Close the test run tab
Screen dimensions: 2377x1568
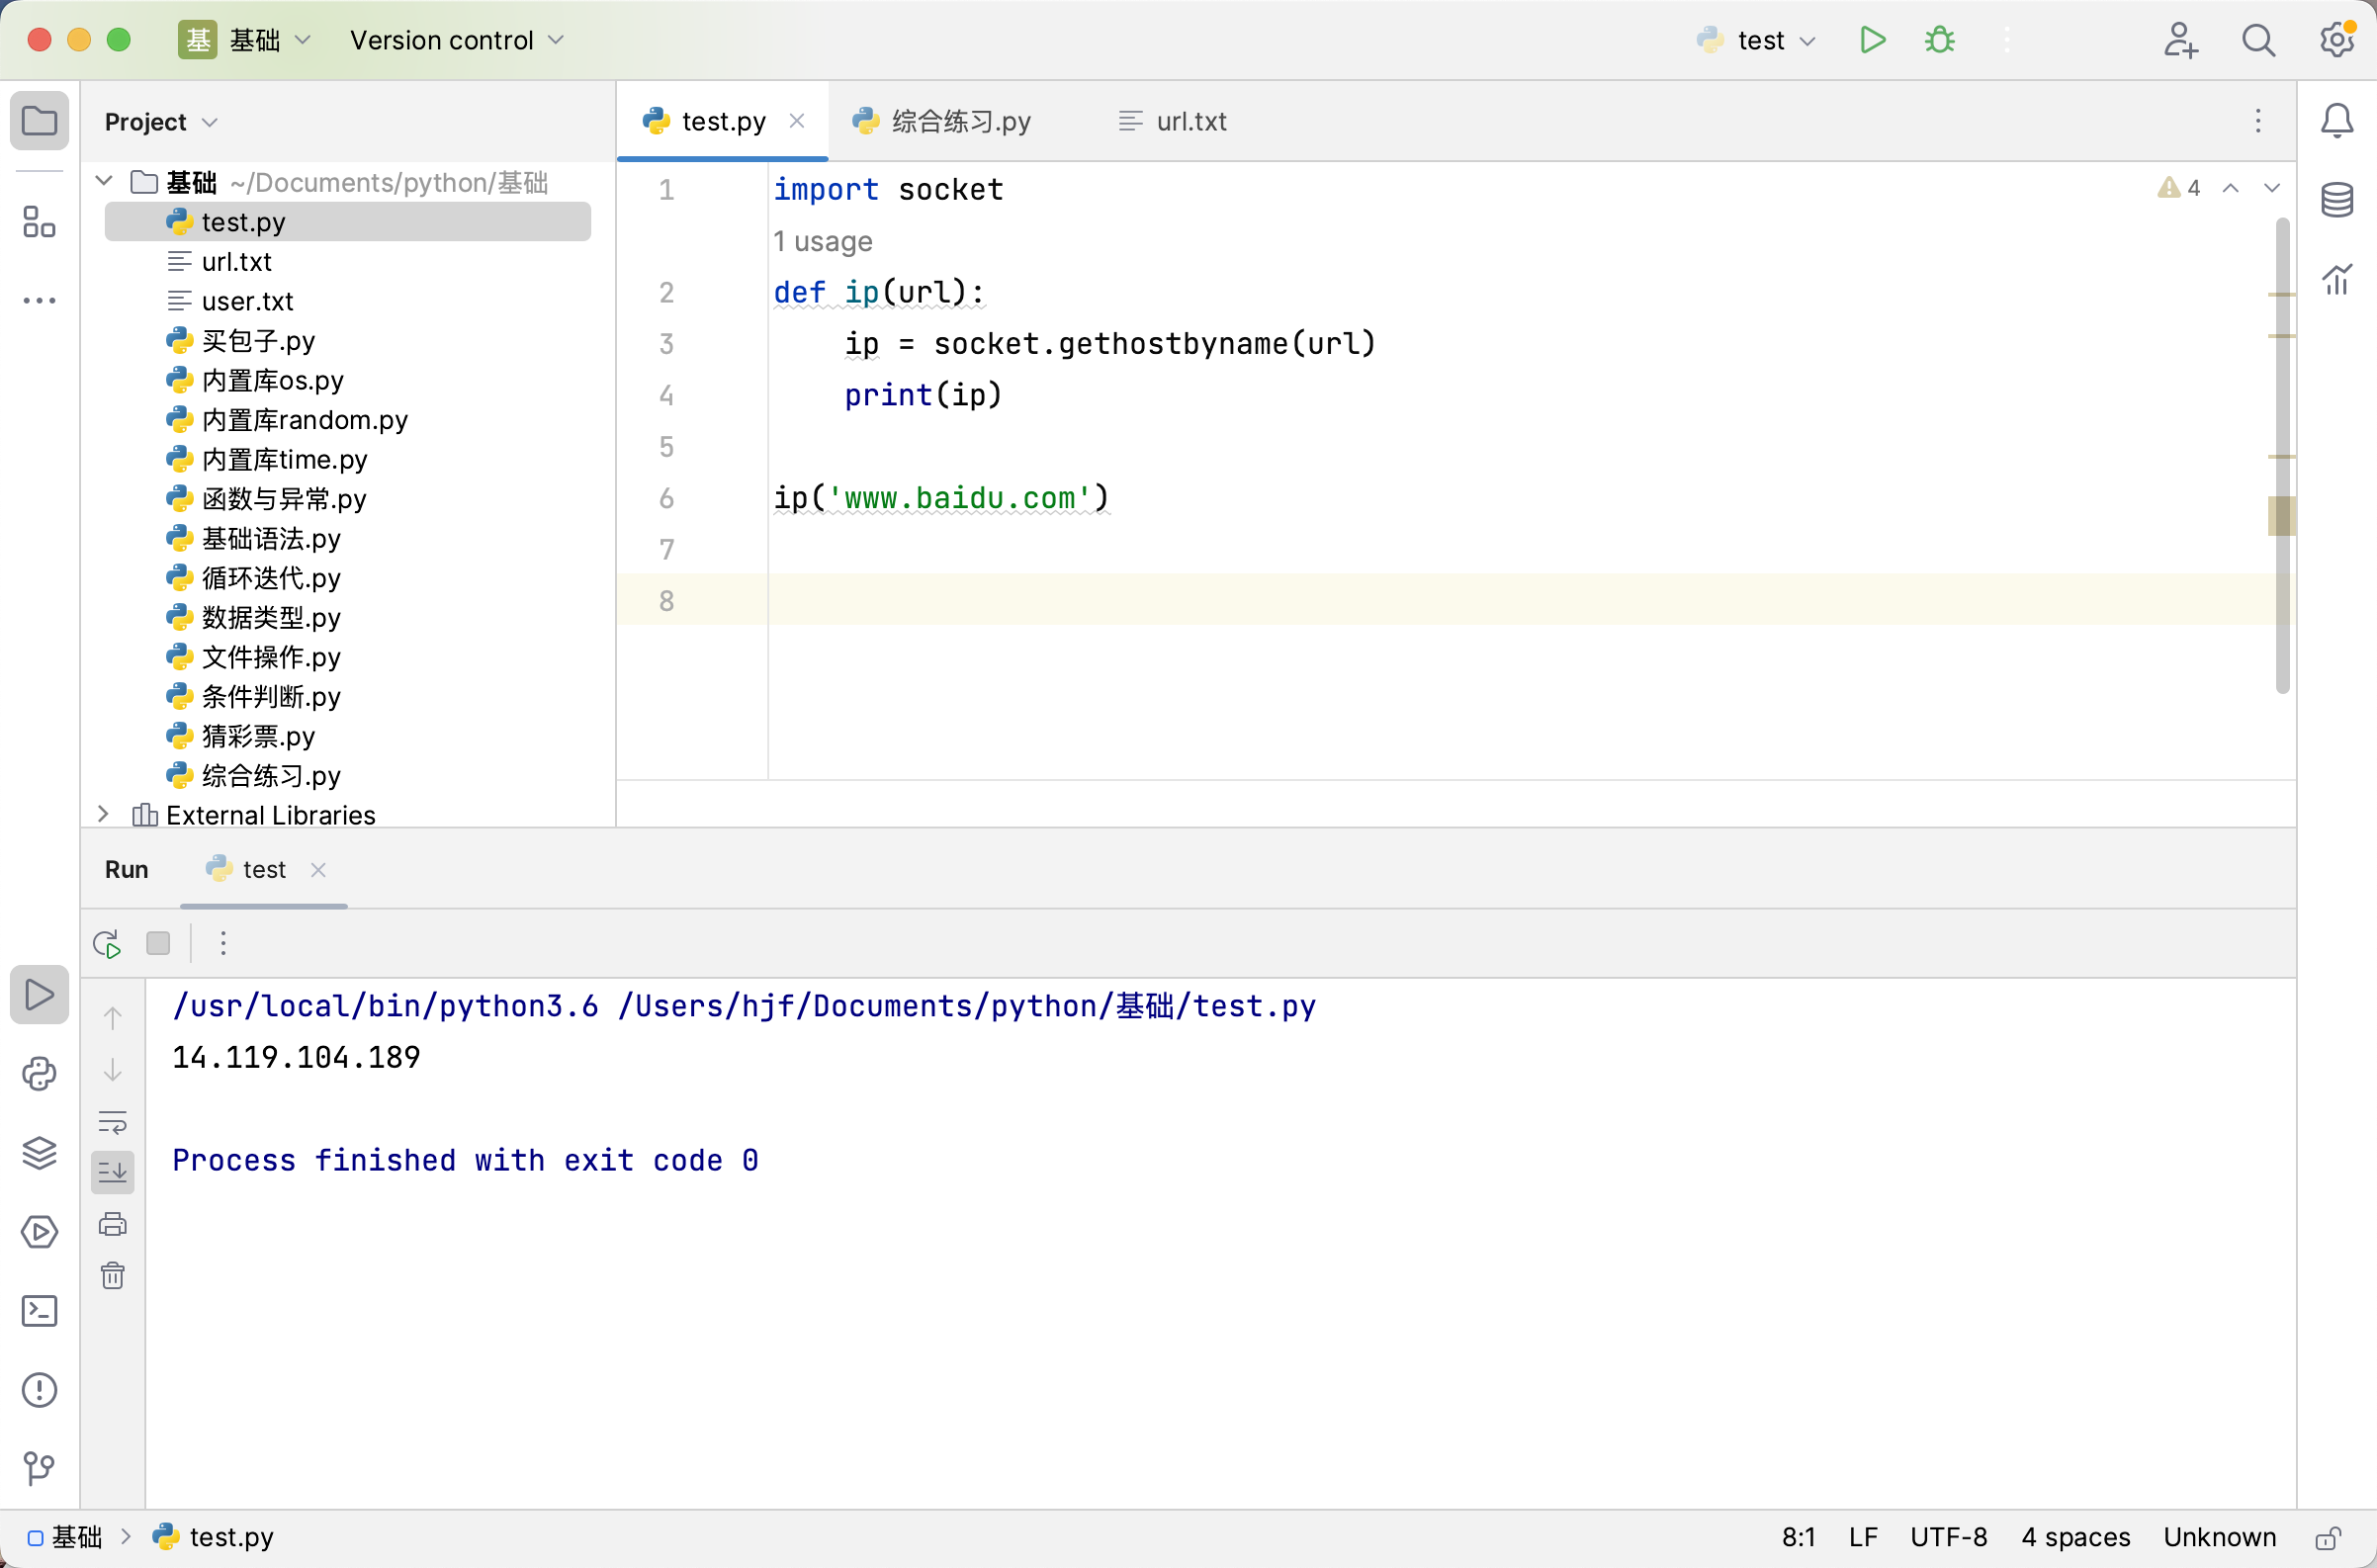pyautogui.click(x=318, y=870)
